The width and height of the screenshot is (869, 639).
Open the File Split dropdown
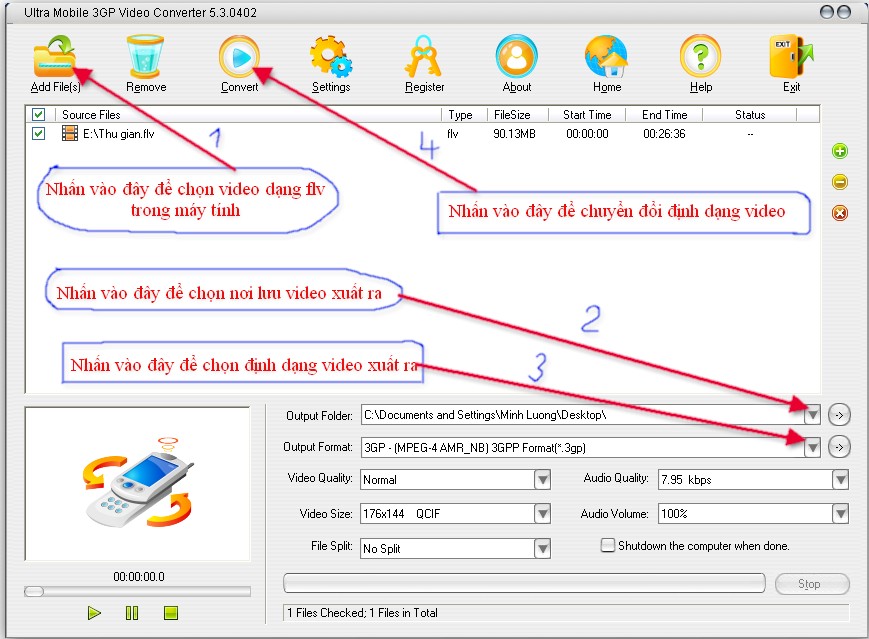click(x=543, y=549)
